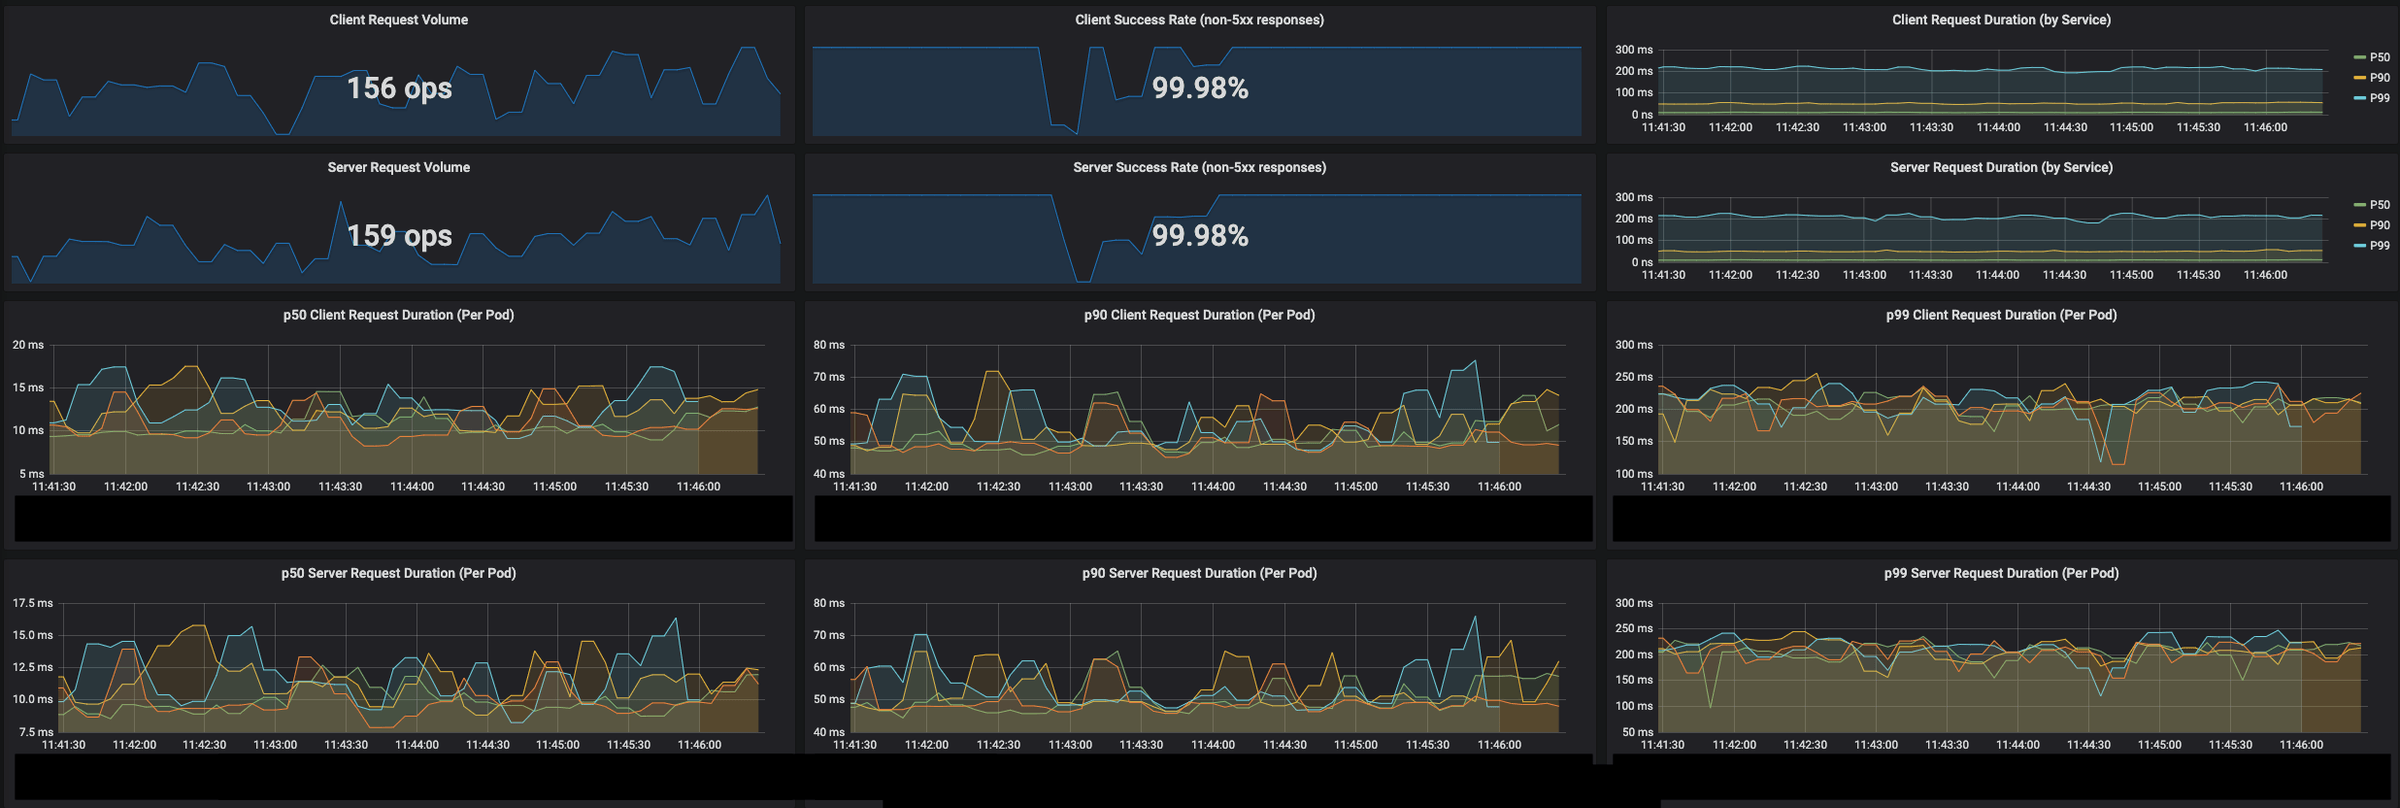
Task: Click the 159 ops stat value
Action: [x=399, y=236]
